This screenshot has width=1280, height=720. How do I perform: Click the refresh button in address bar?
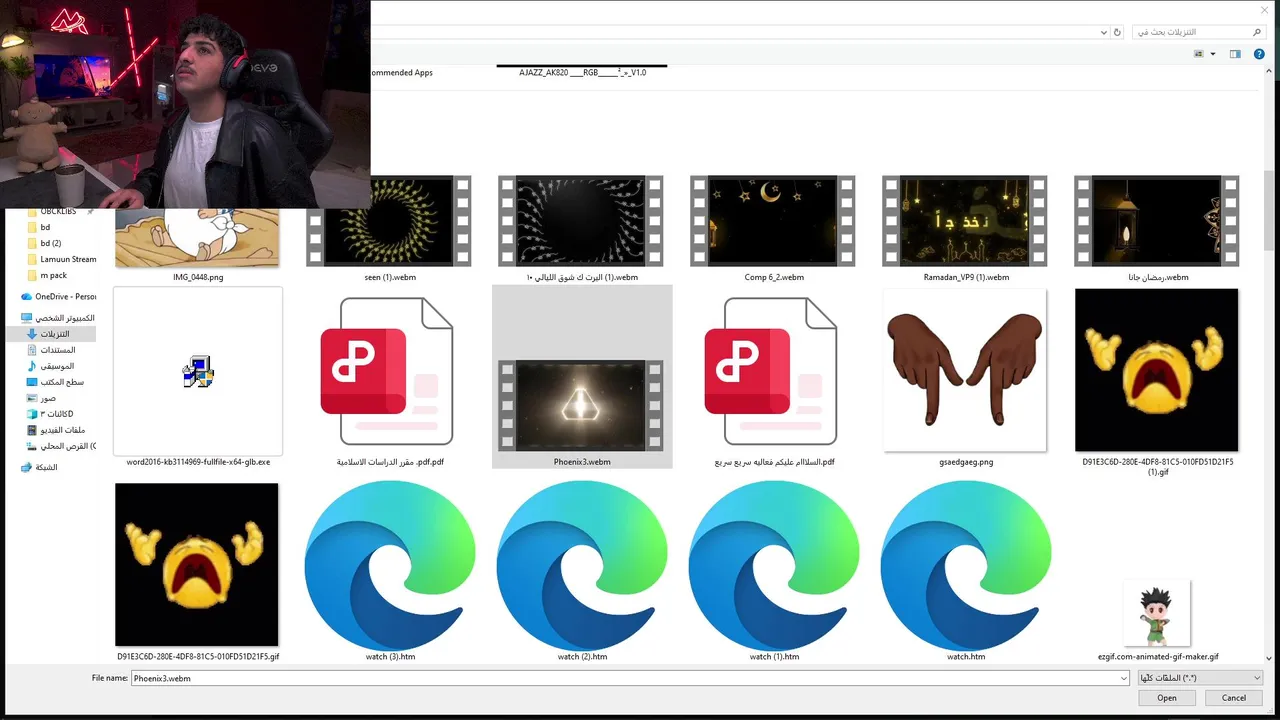1117,32
